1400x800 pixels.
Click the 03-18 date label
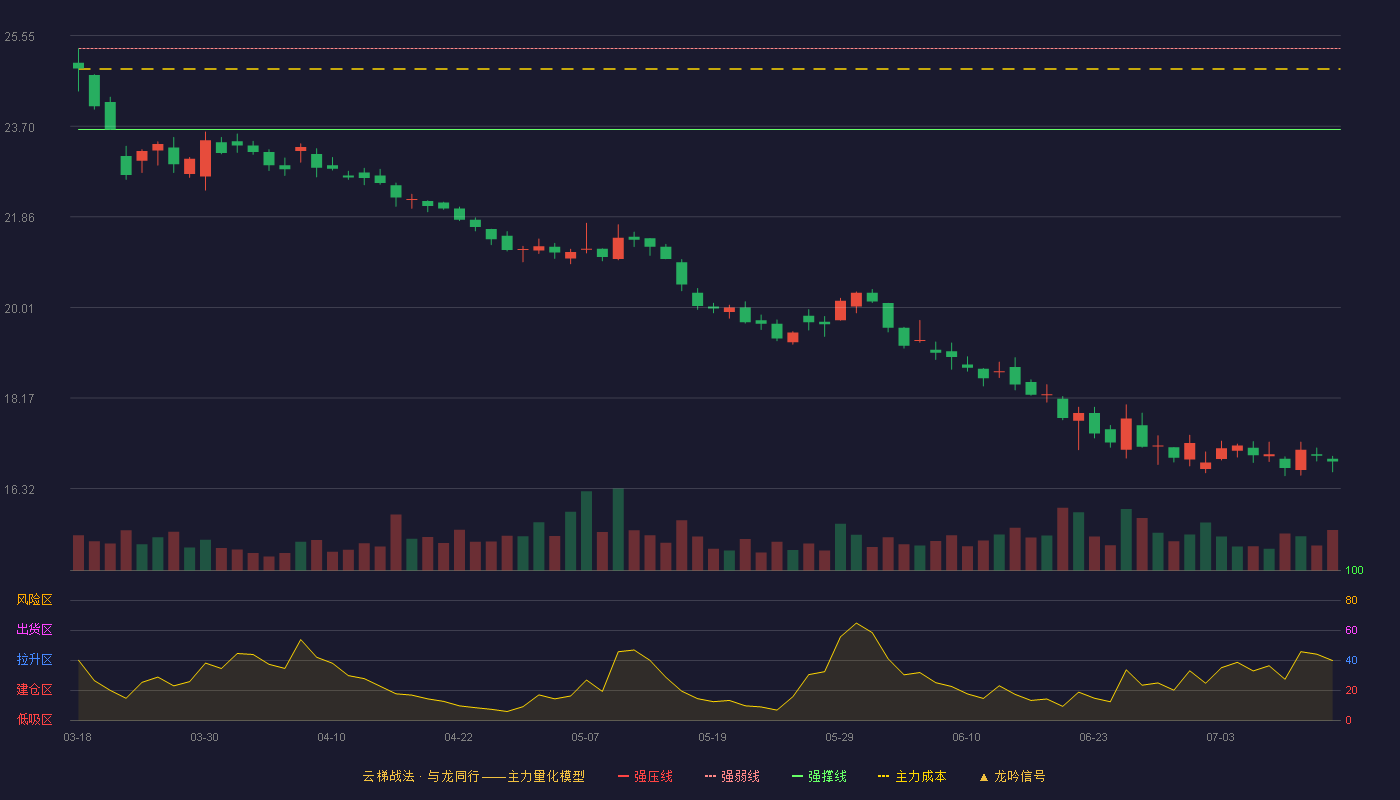[78, 737]
